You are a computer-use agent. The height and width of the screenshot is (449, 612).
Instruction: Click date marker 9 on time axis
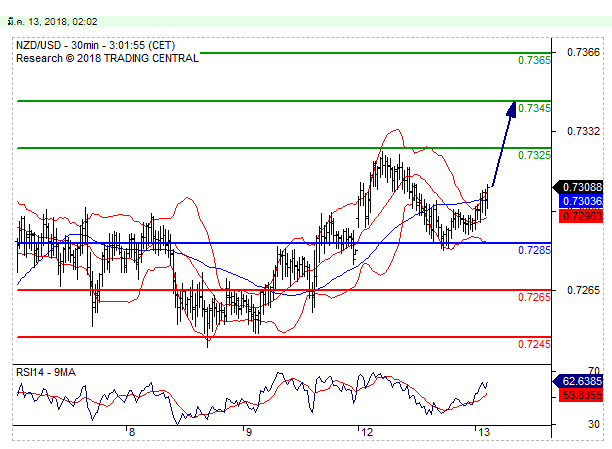pyautogui.click(x=248, y=432)
